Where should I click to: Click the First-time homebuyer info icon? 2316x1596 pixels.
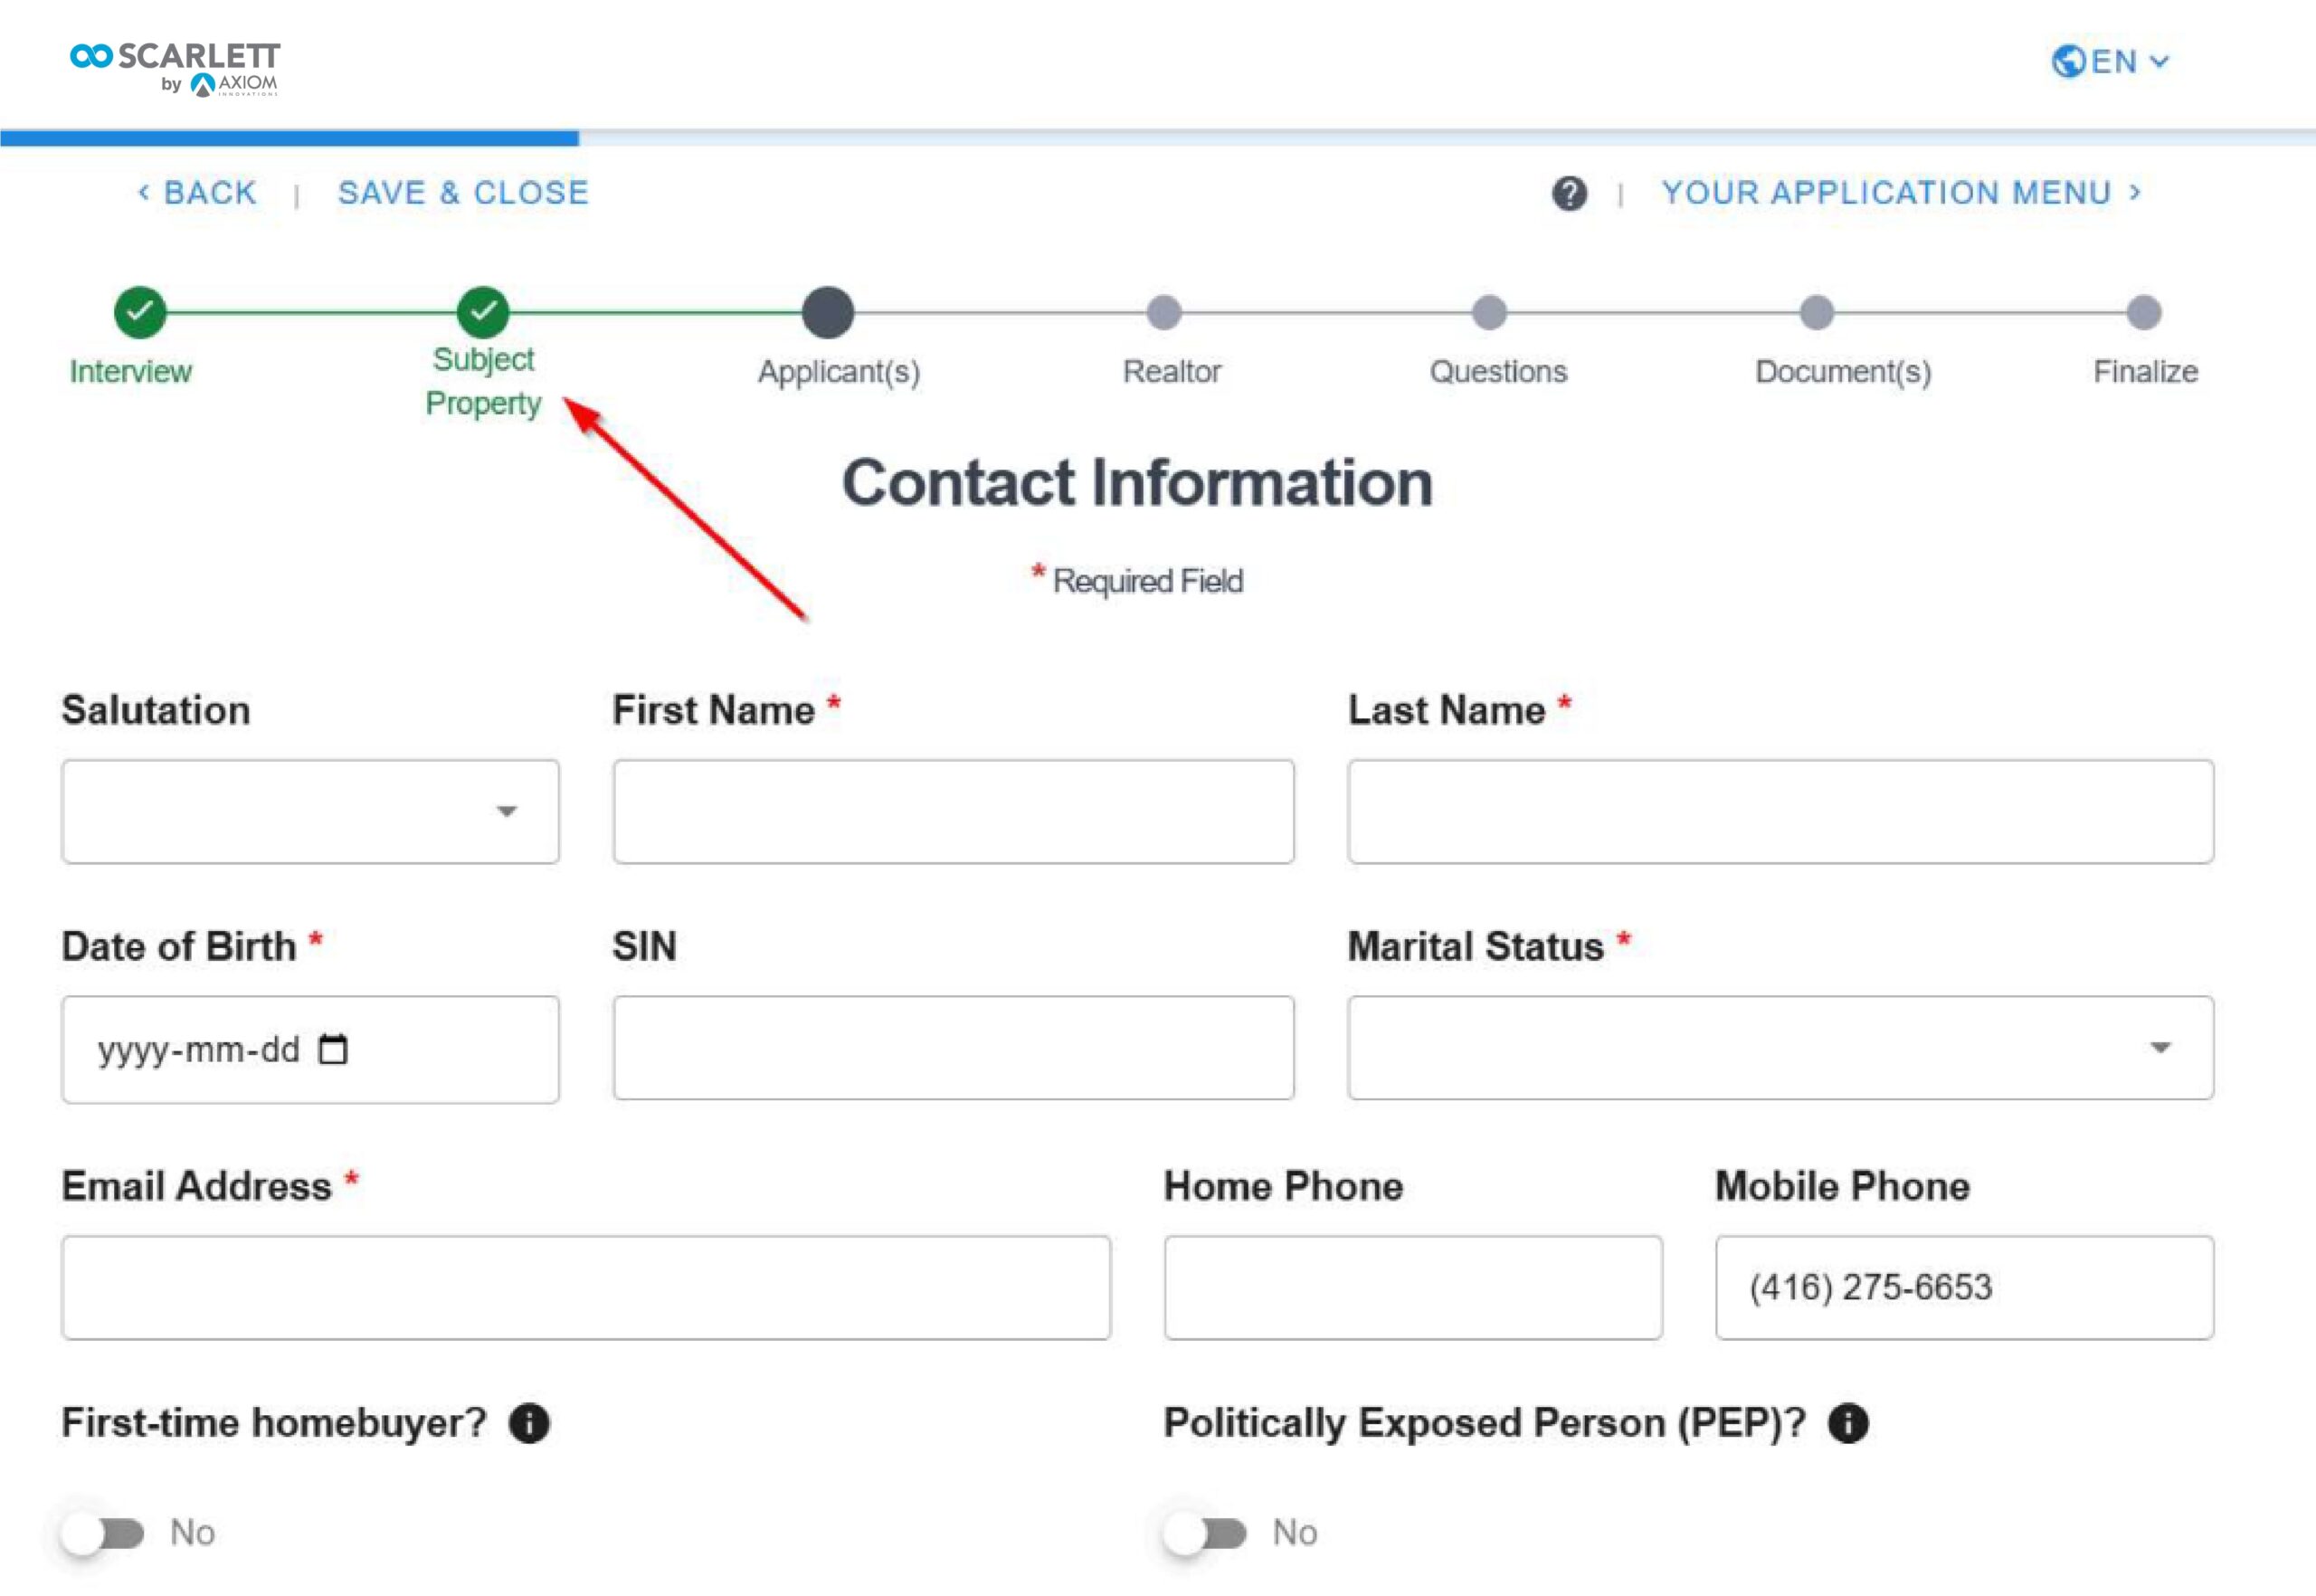pos(529,1422)
